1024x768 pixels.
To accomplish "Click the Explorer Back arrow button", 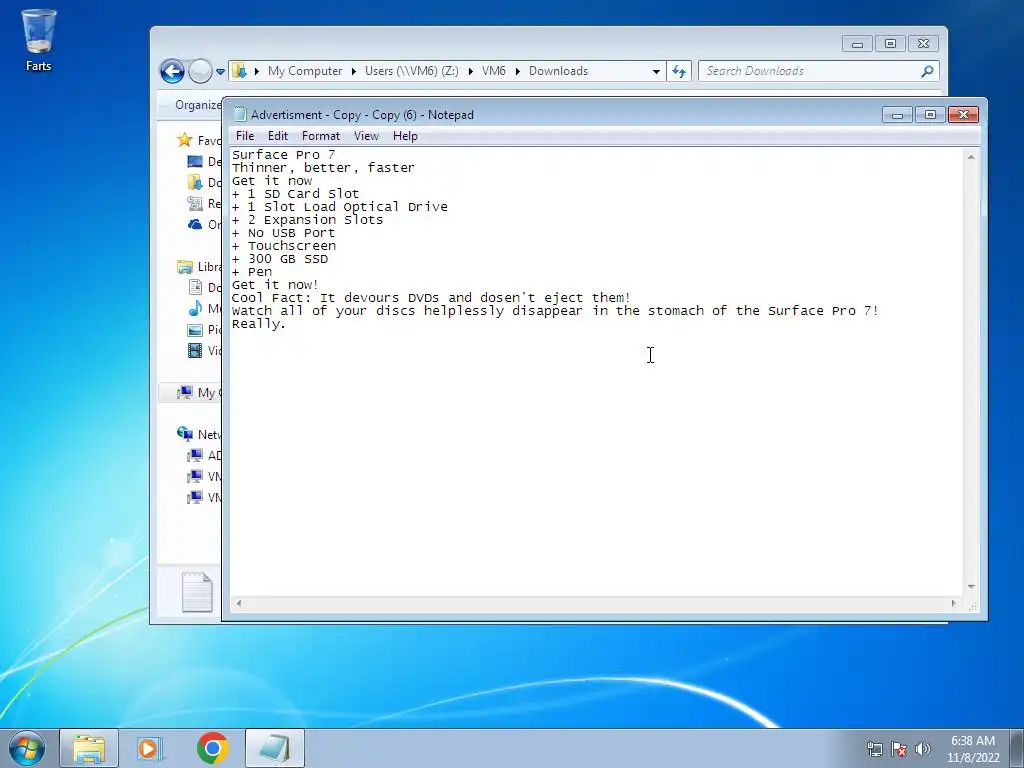I will click(x=172, y=71).
